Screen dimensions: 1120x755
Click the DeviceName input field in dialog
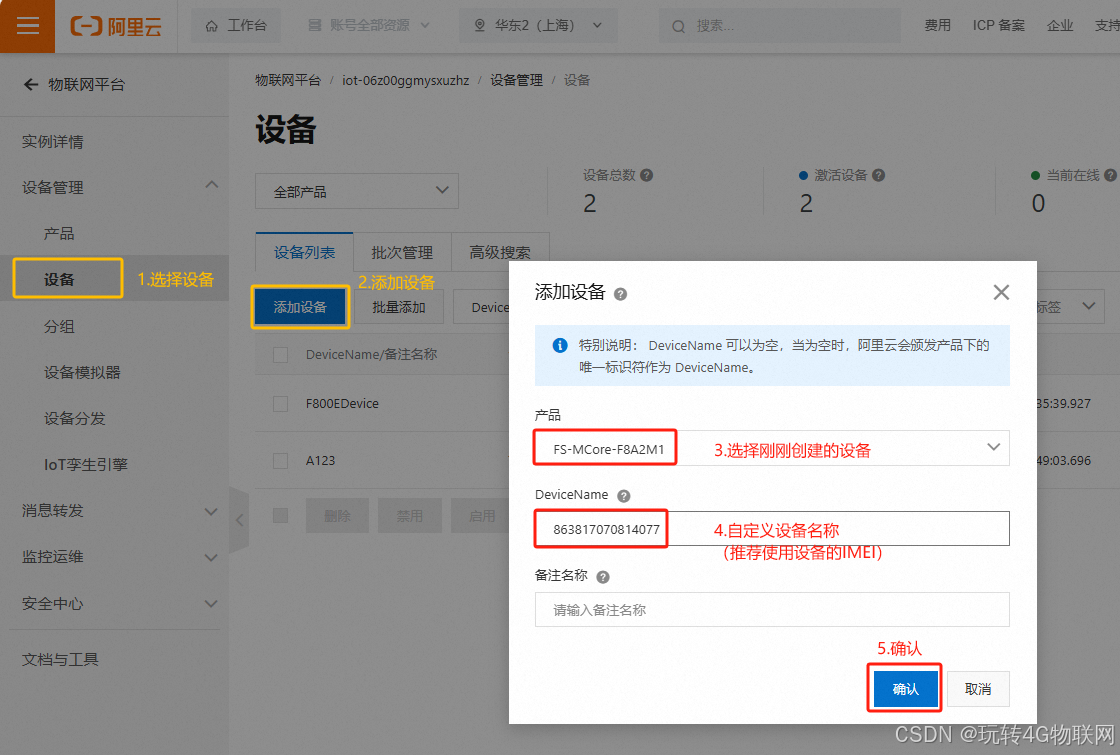(772, 529)
